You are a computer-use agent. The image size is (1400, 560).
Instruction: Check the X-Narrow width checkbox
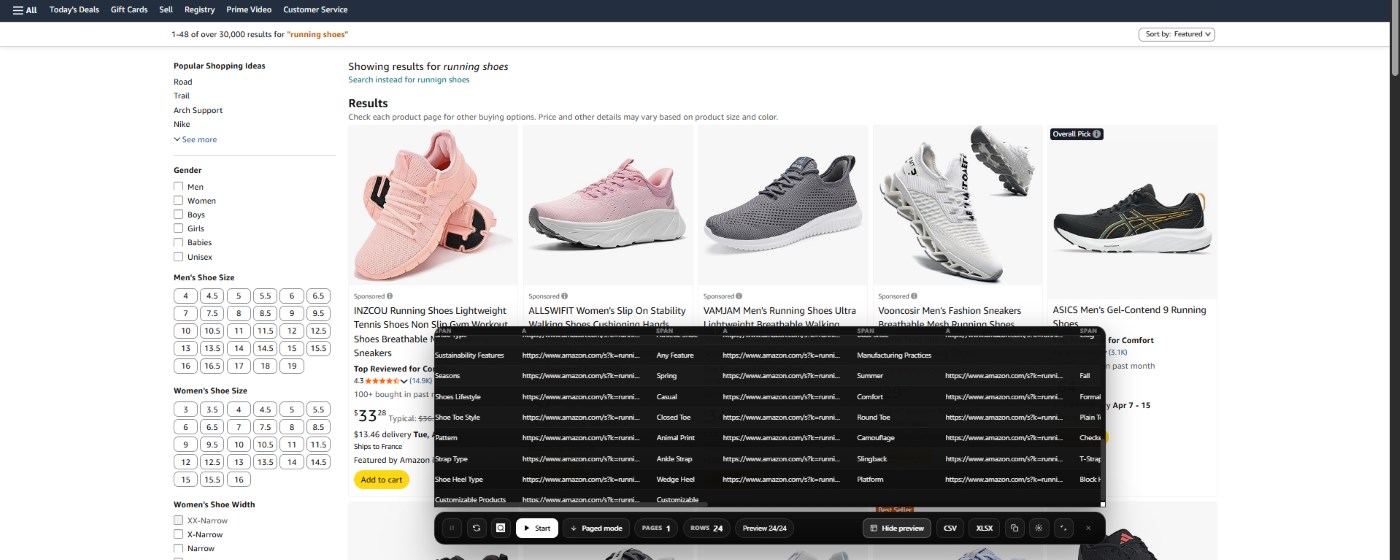click(178, 535)
